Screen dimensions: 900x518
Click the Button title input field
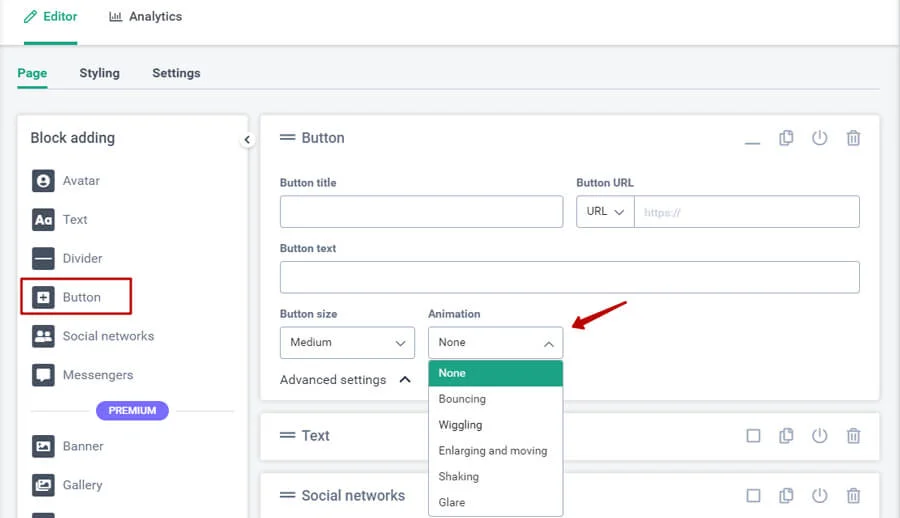click(421, 212)
